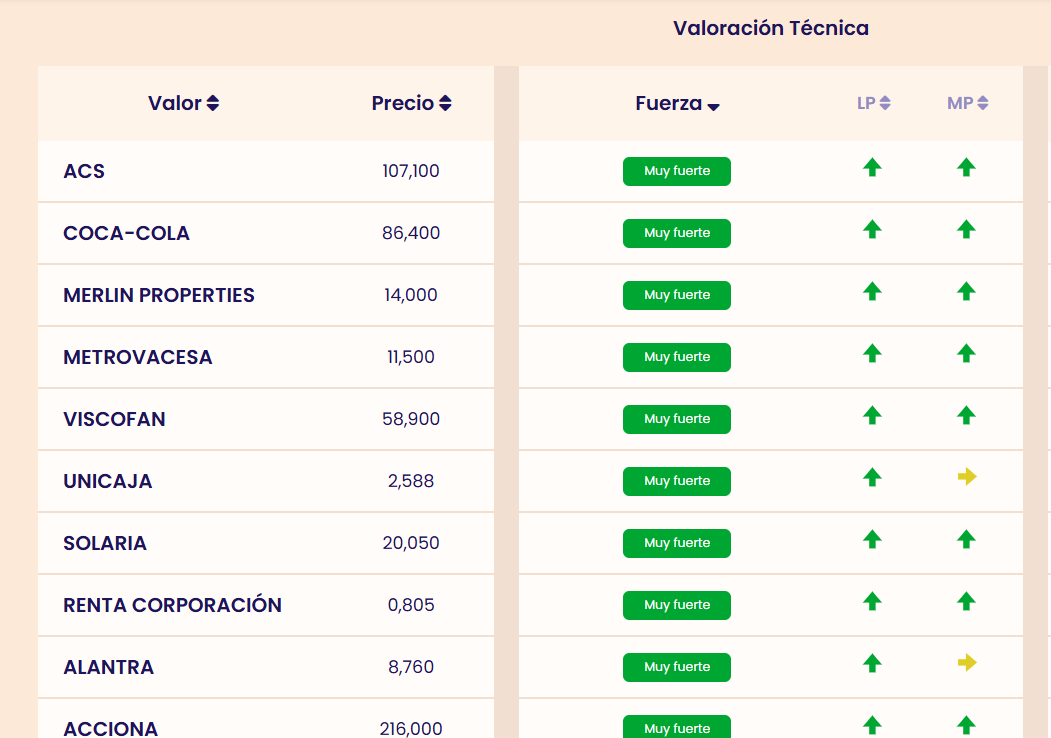Screen dimensions: 1051x738
Task: Click the LP arrow for MERLIN PROPERTIES
Action: coord(872,292)
